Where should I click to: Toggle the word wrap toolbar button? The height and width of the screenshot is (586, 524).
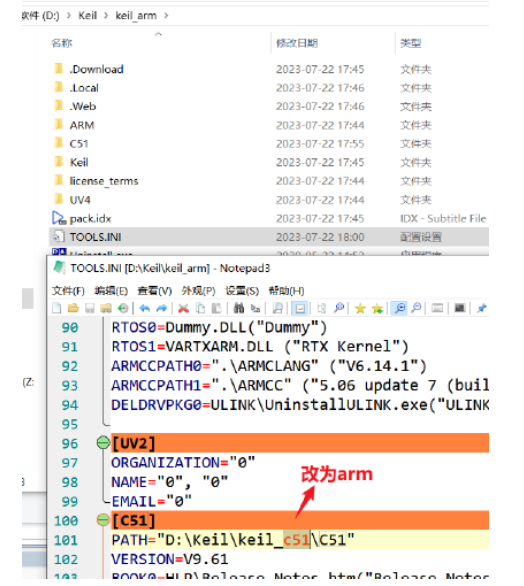coord(300,308)
